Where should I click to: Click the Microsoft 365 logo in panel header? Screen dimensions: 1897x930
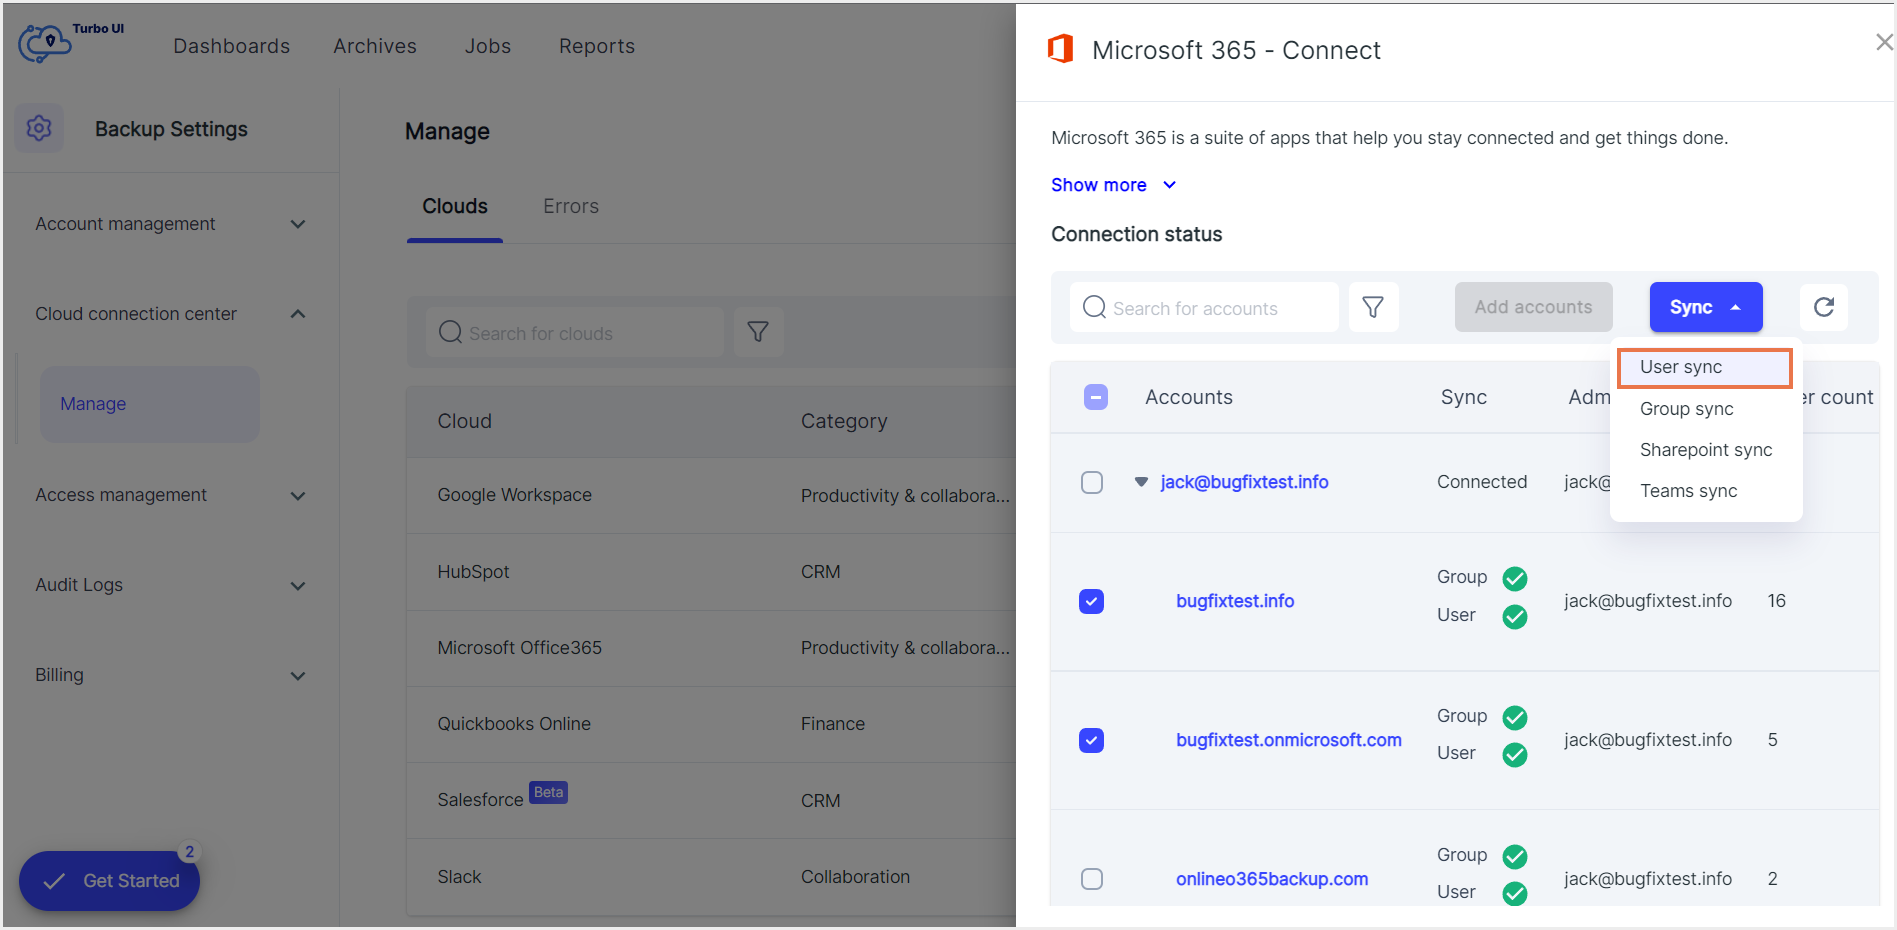pos(1061,48)
